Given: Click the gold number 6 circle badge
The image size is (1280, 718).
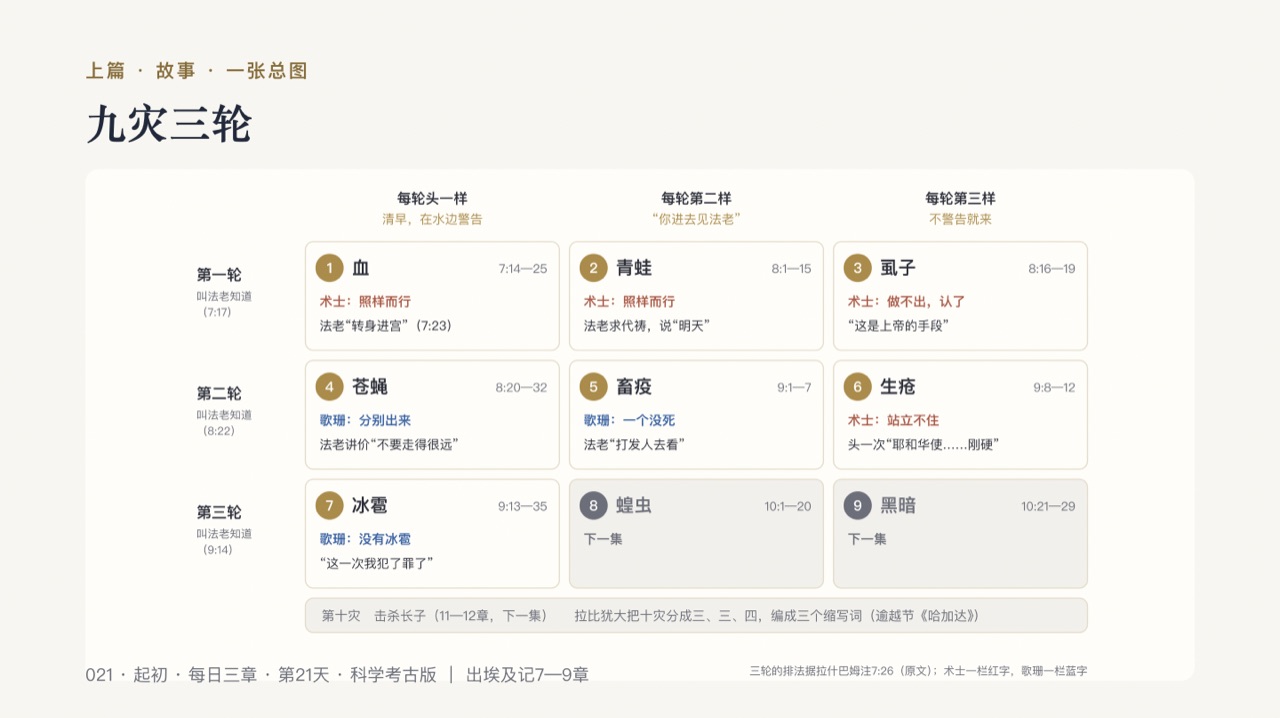Looking at the screenshot, I should tap(857, 387).
